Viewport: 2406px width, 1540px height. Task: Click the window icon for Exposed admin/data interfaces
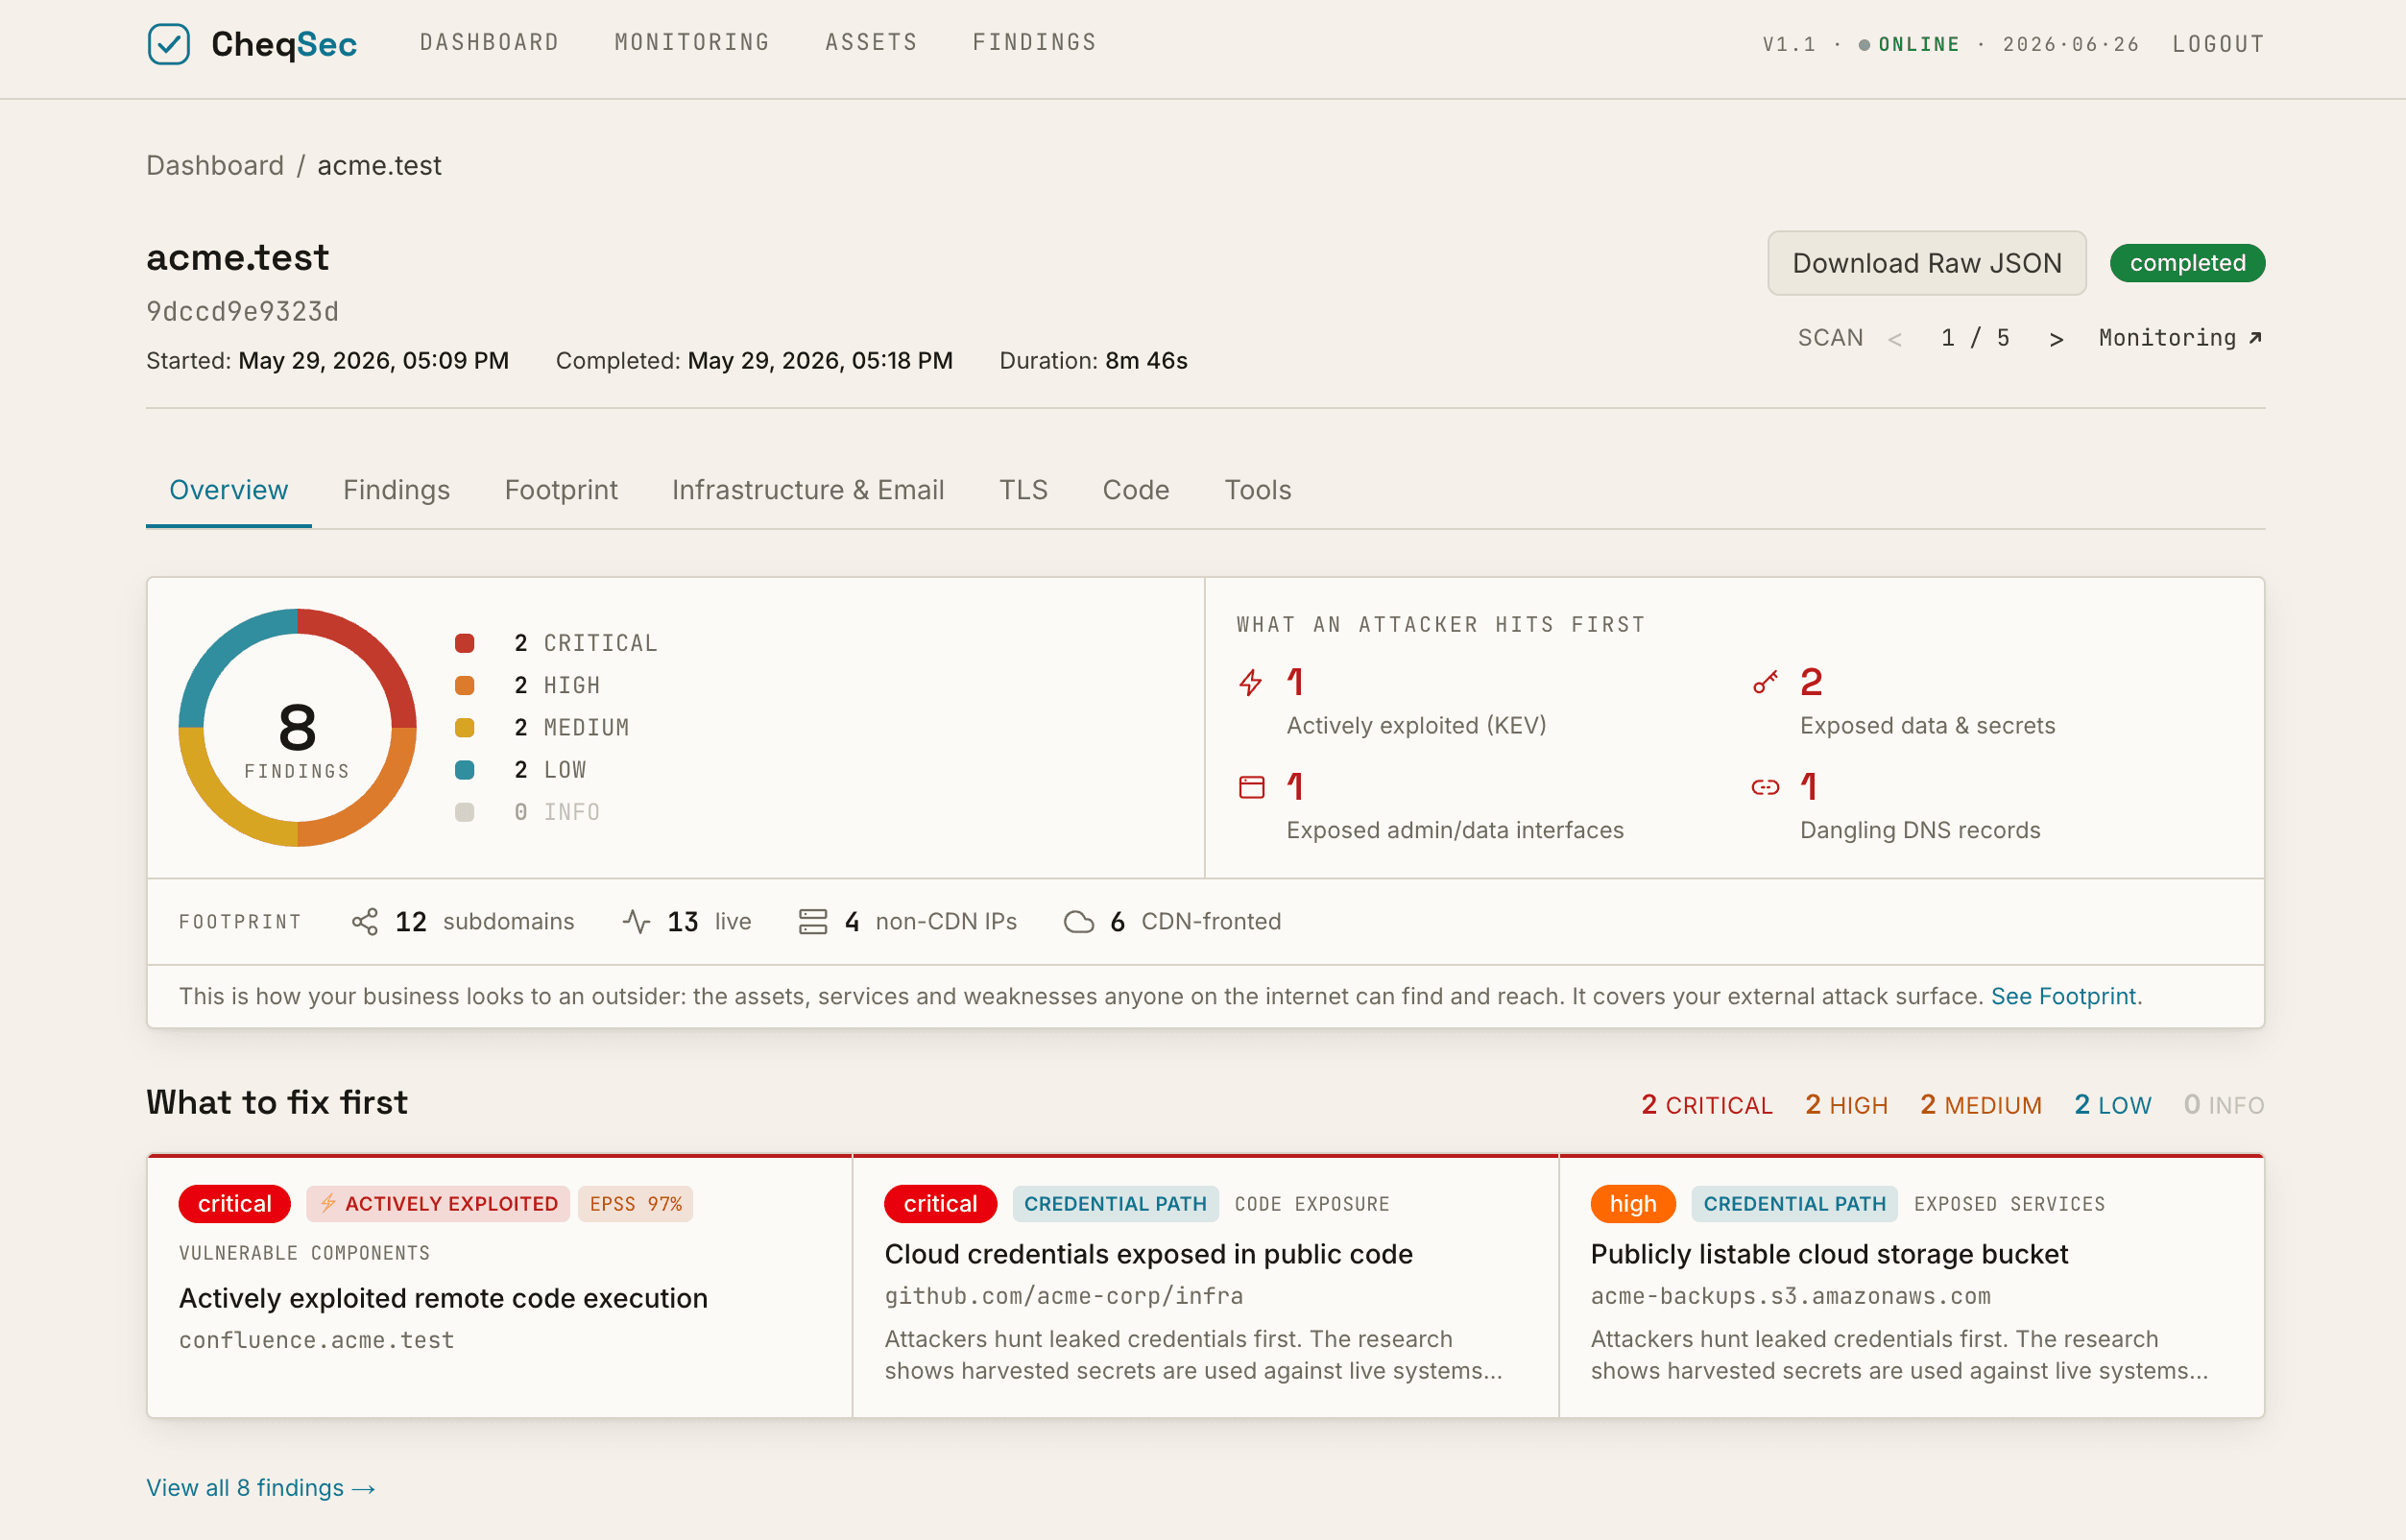coord(1251,788)
